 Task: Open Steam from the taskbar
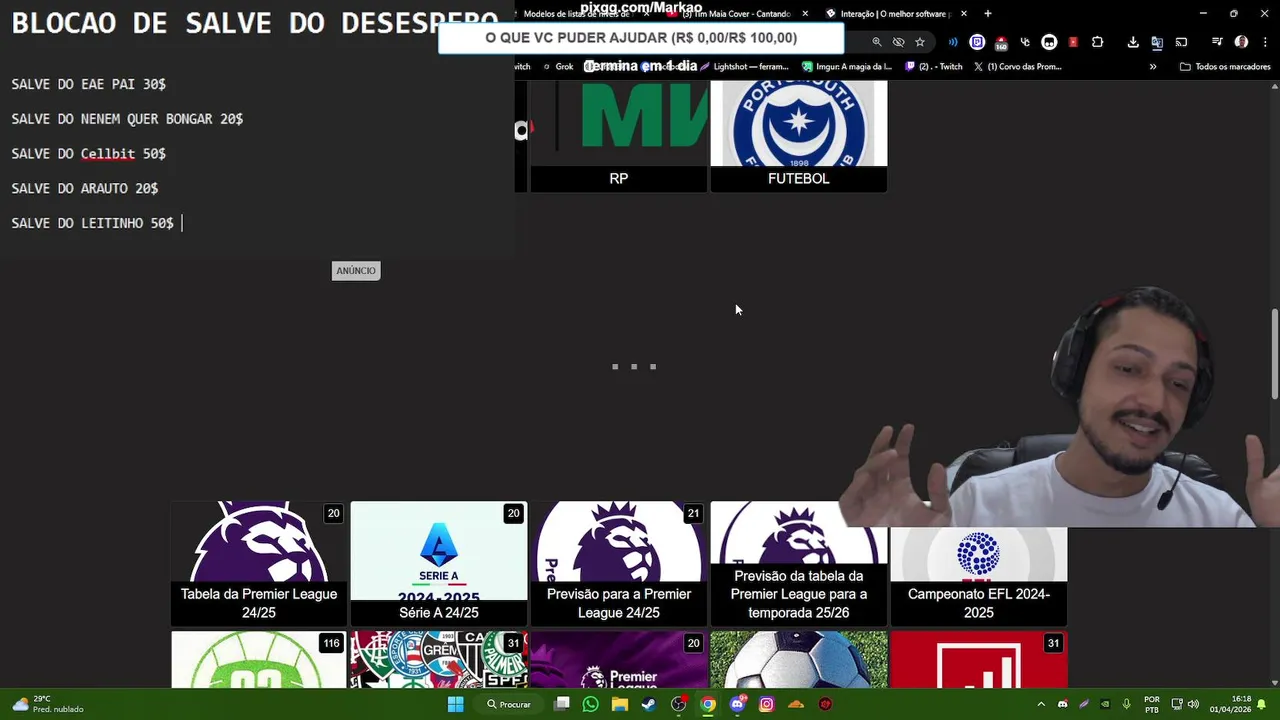[648, 704]
